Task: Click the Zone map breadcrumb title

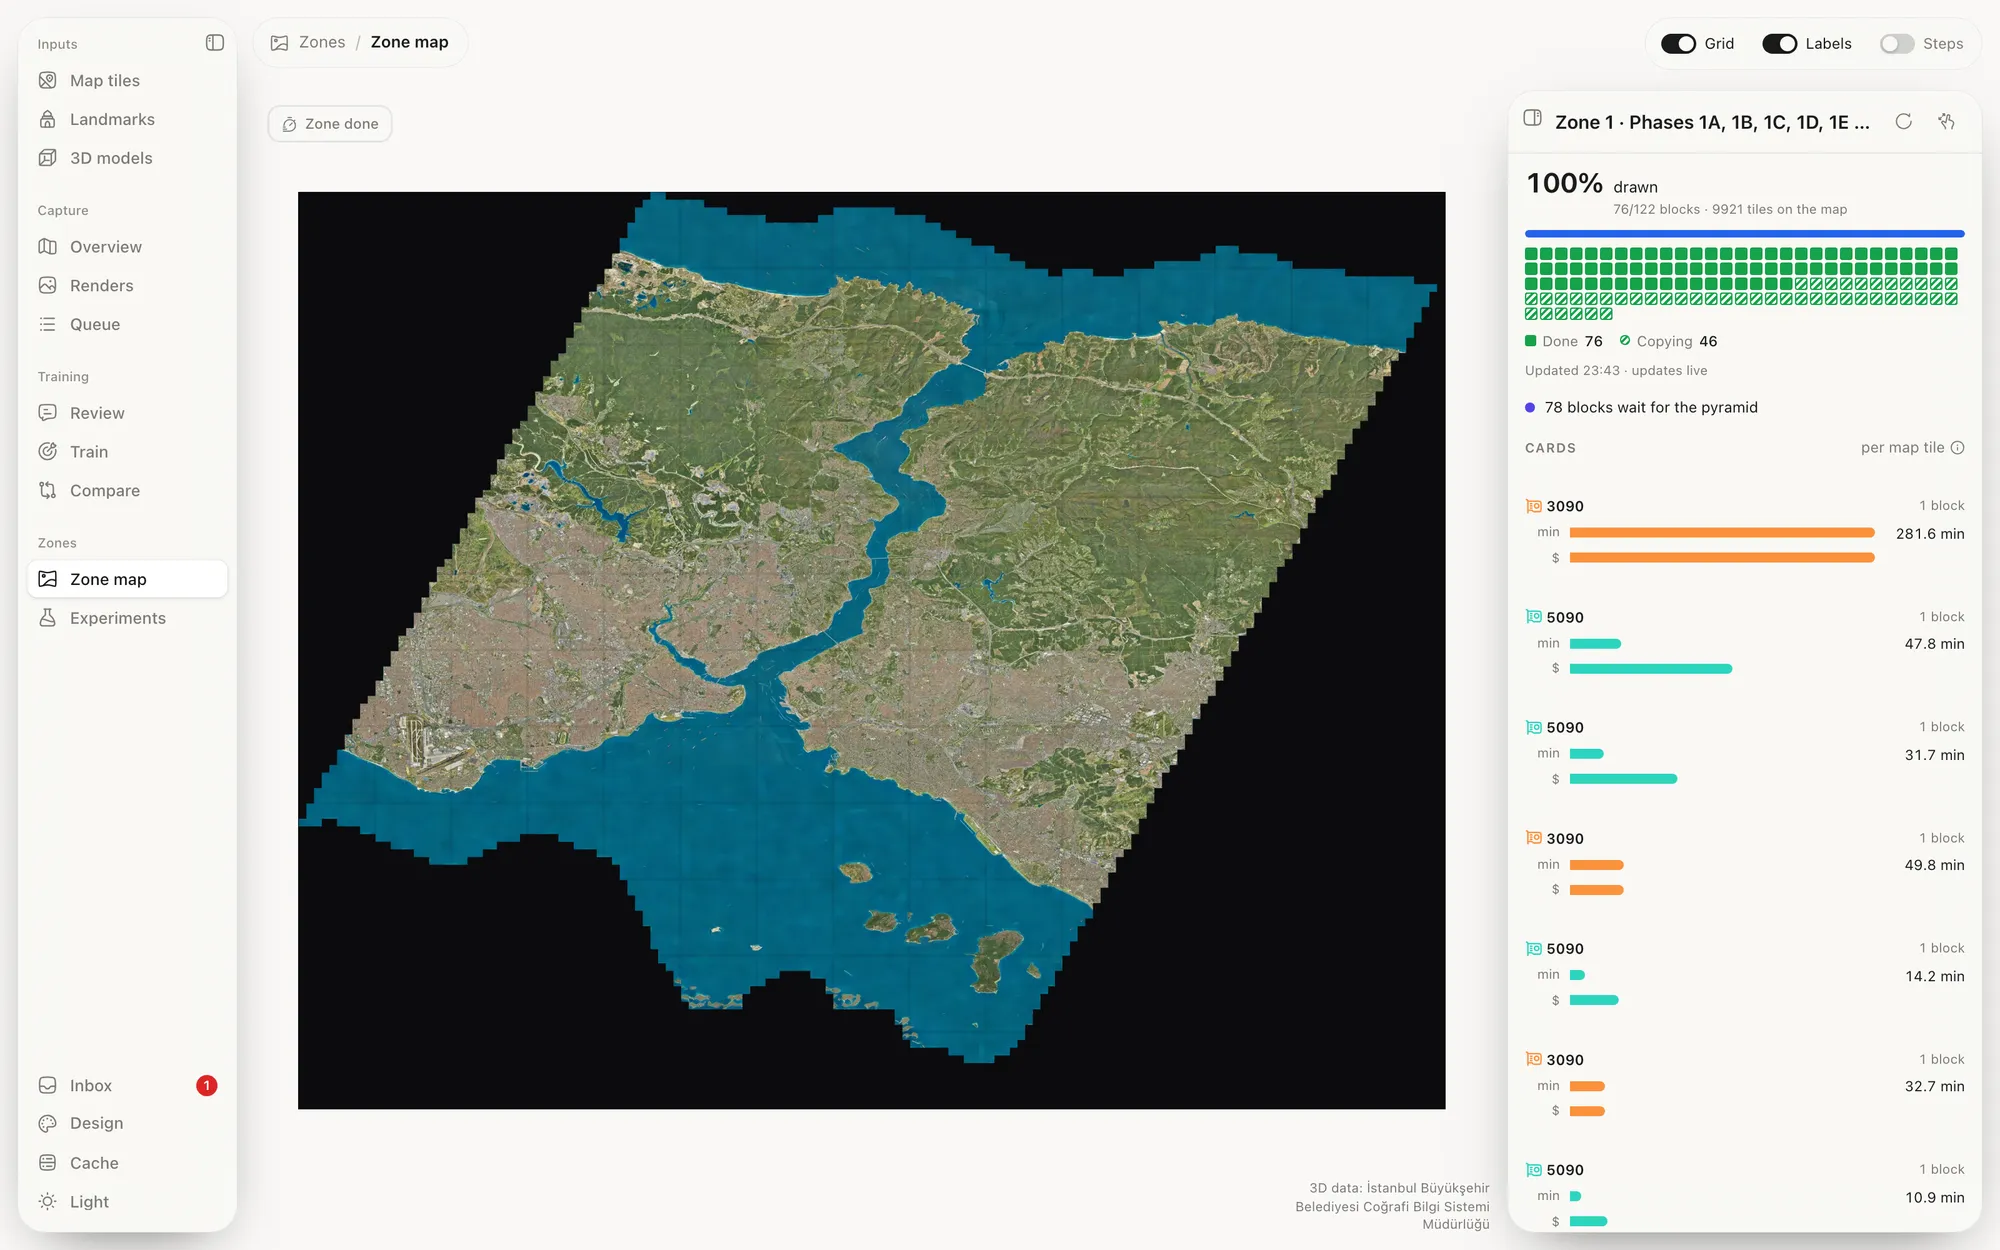Action: 409,43
